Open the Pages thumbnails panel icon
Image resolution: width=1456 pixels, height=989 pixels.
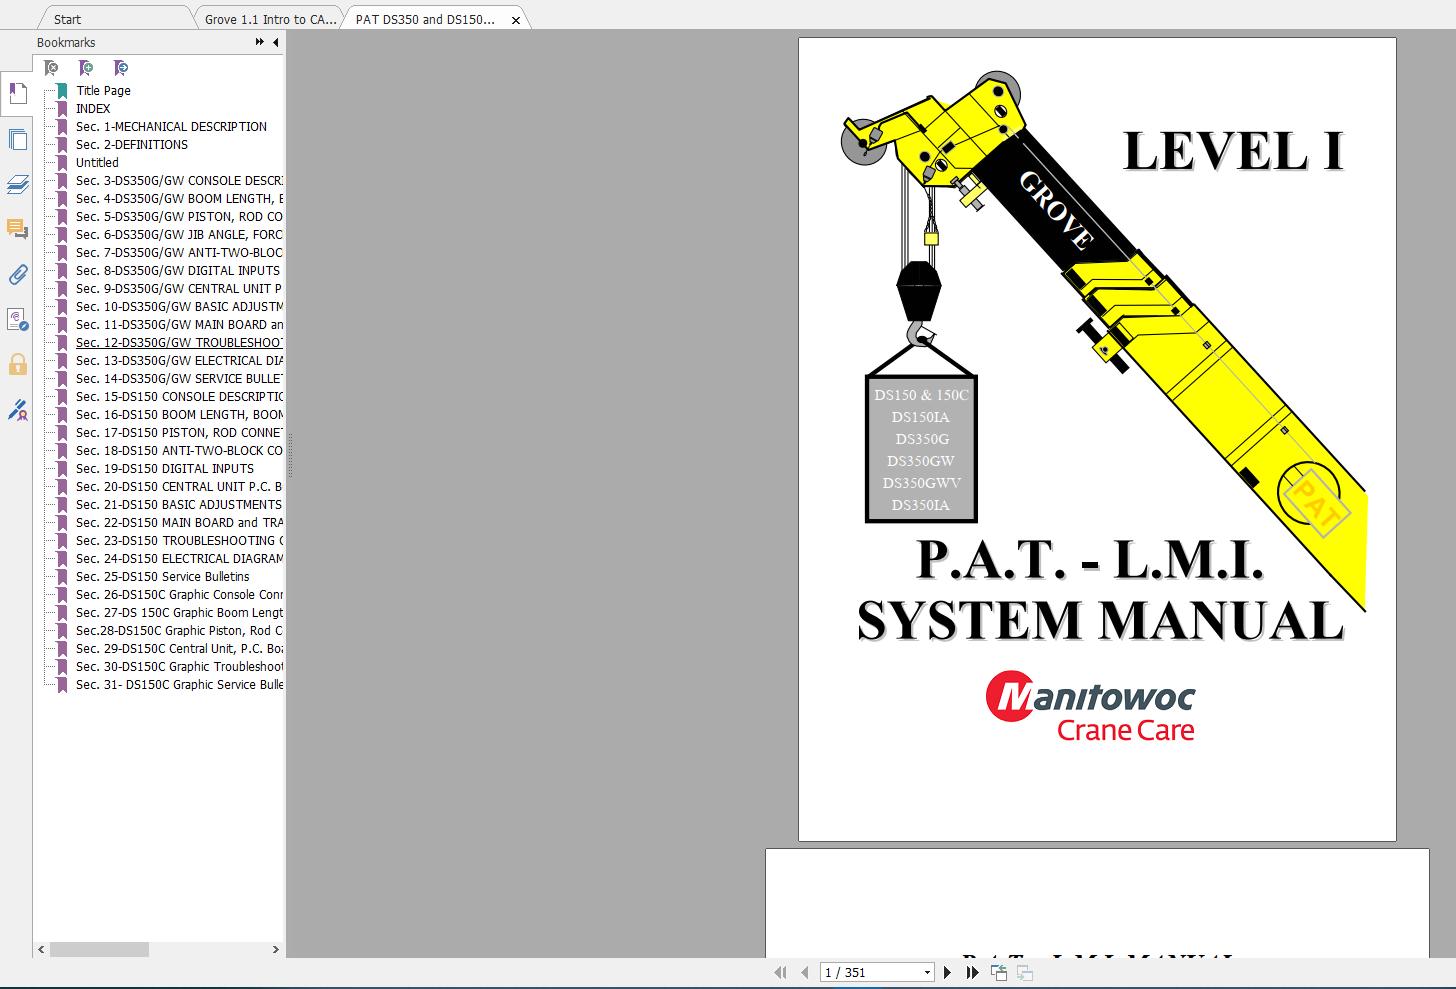click(x=17, y=139)
